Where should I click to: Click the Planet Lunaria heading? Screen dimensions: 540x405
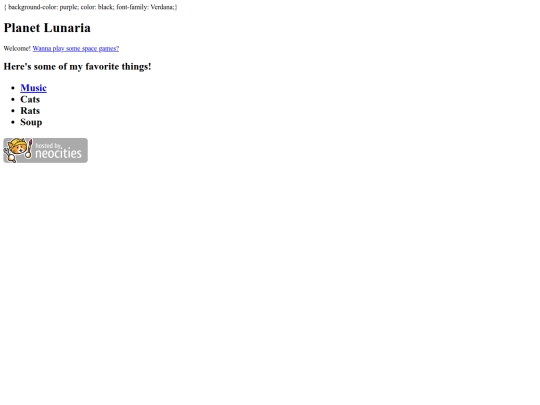[x=47, y=28]
